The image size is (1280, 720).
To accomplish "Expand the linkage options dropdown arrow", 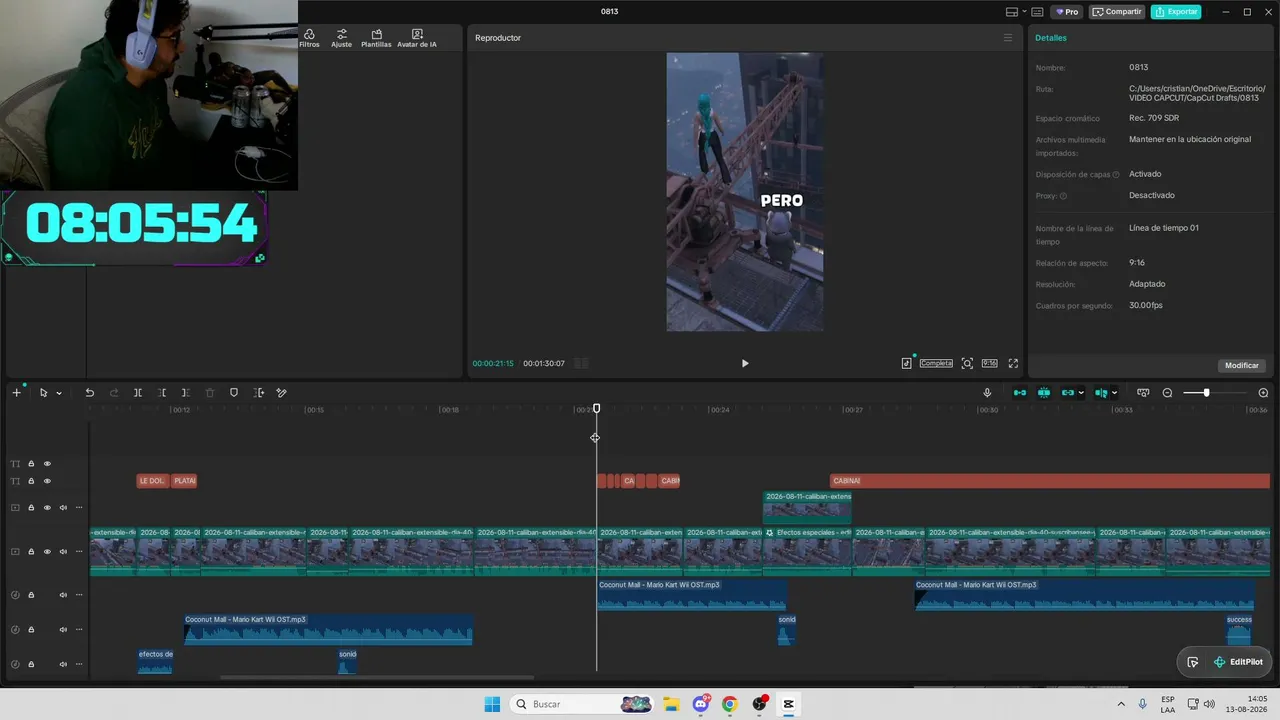I will (x=1081, y=393).
